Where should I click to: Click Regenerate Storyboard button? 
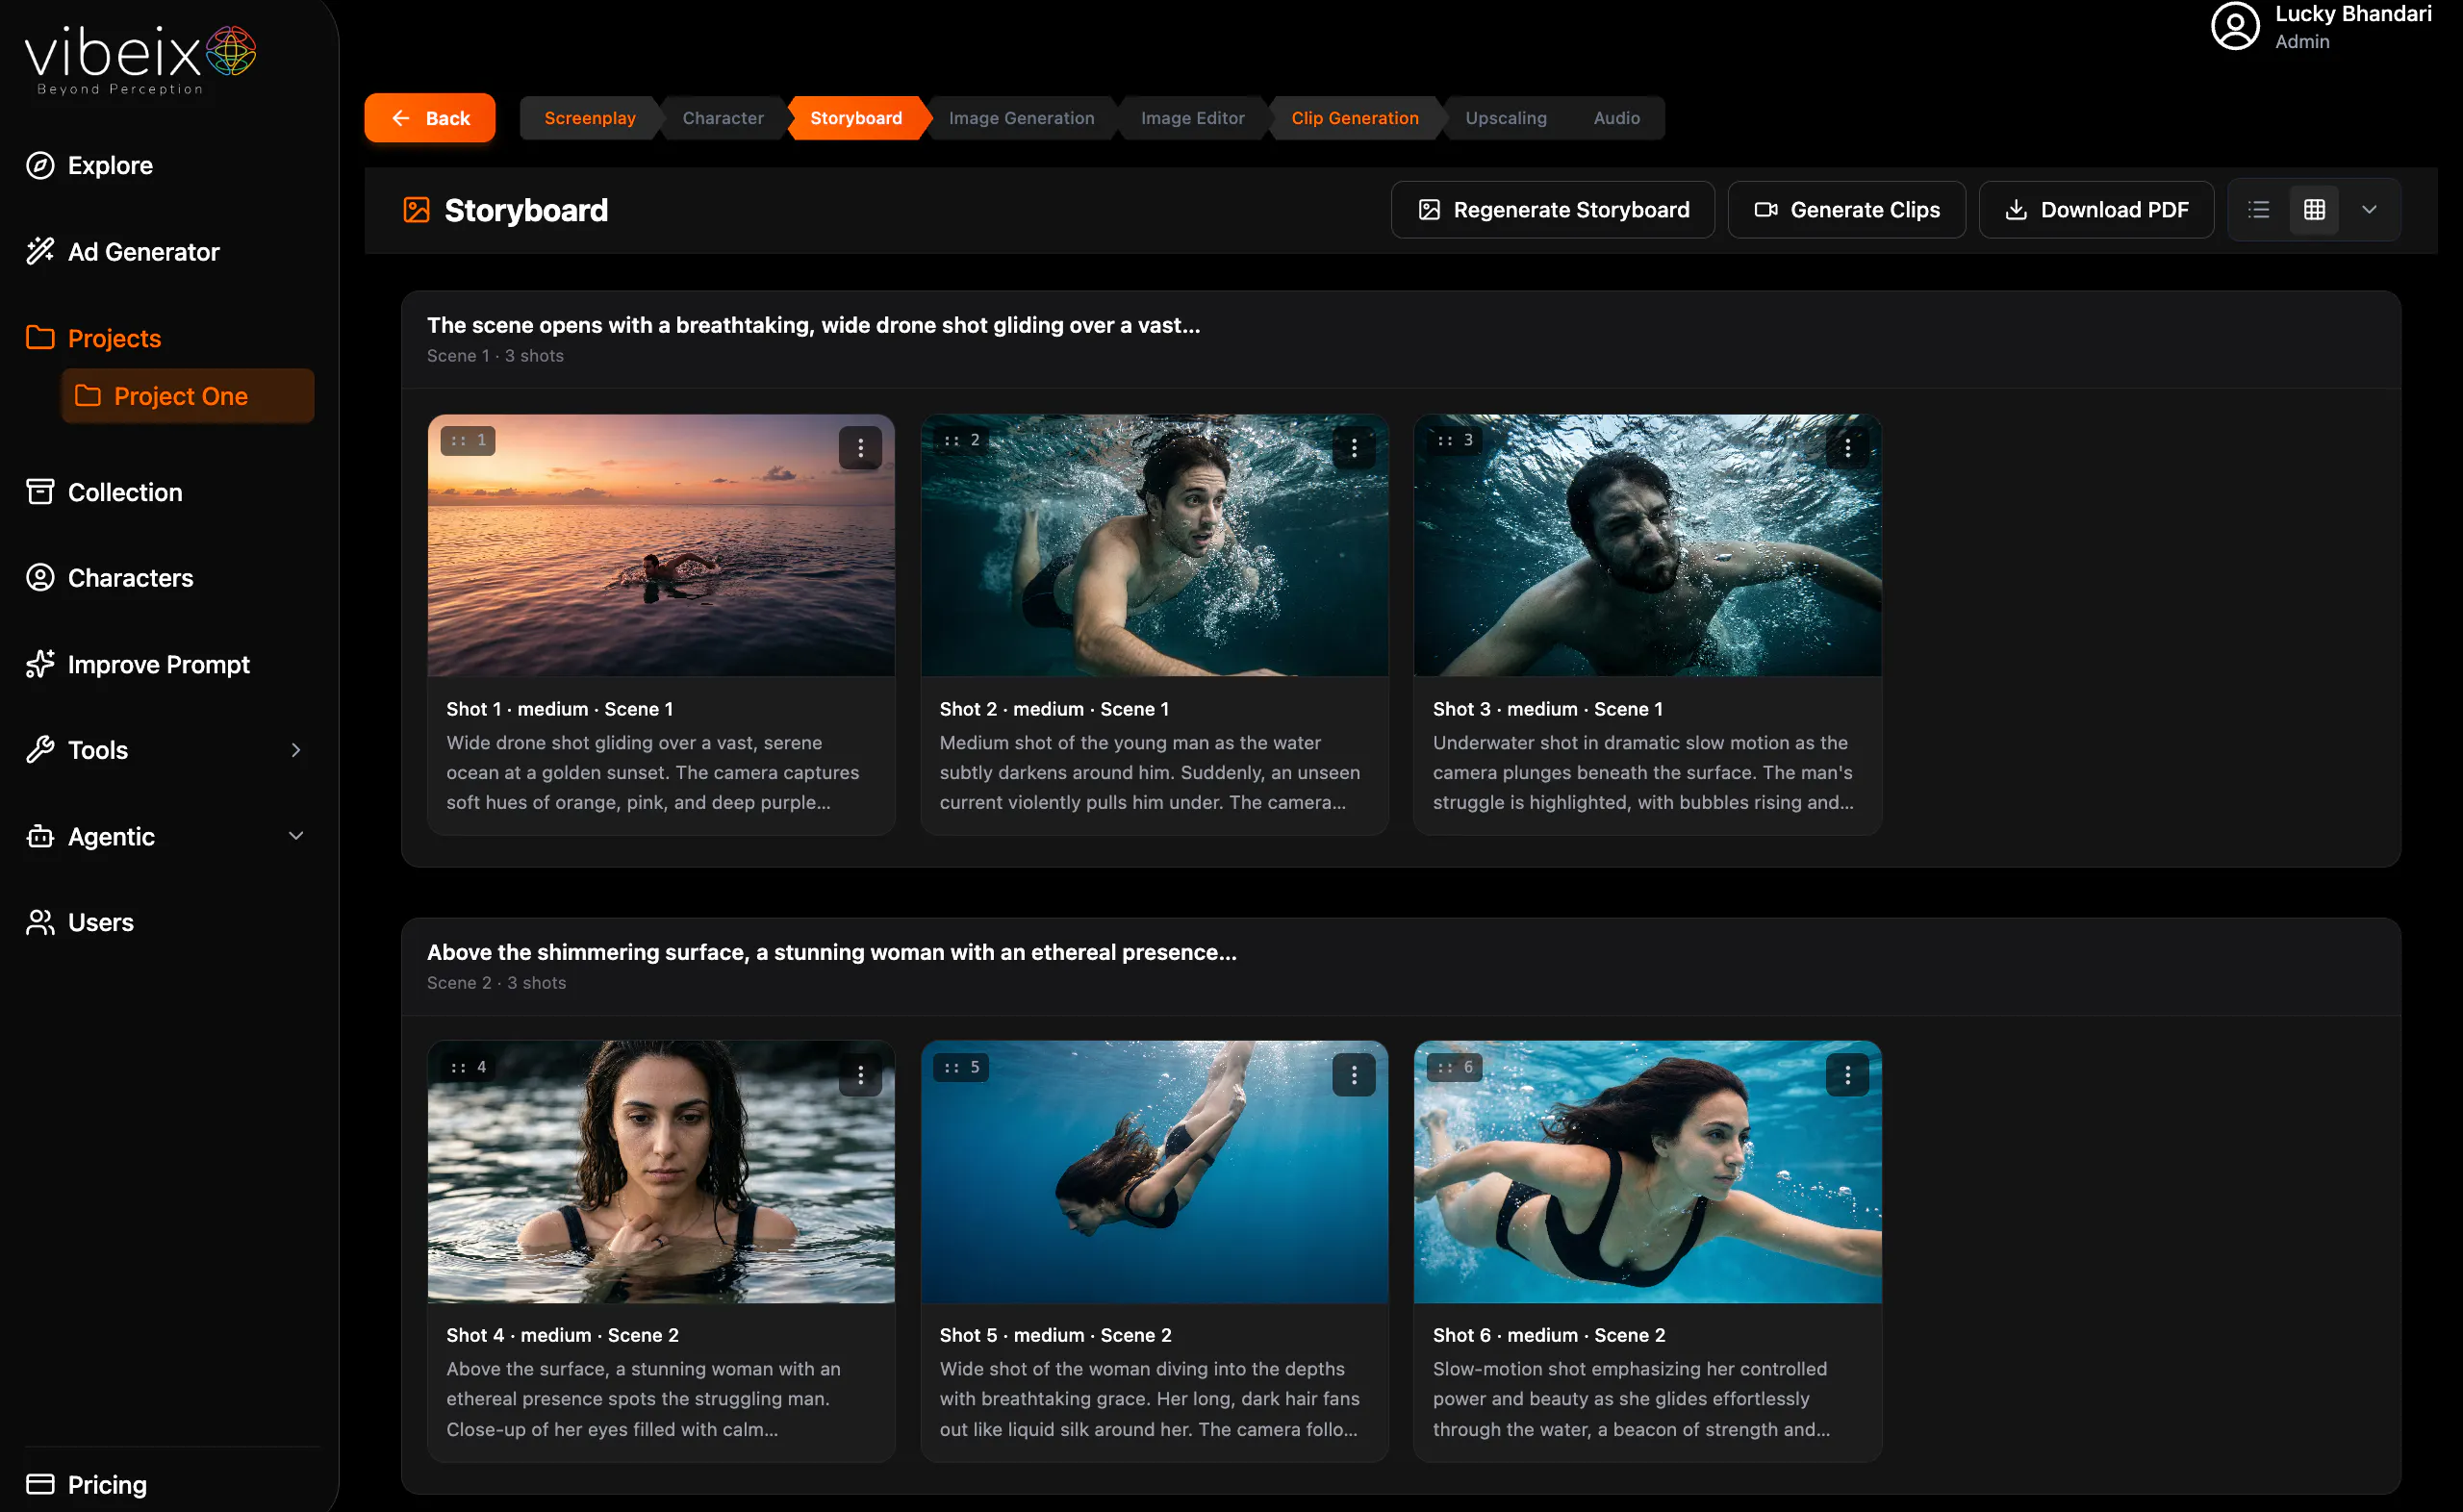[1553, 210]
